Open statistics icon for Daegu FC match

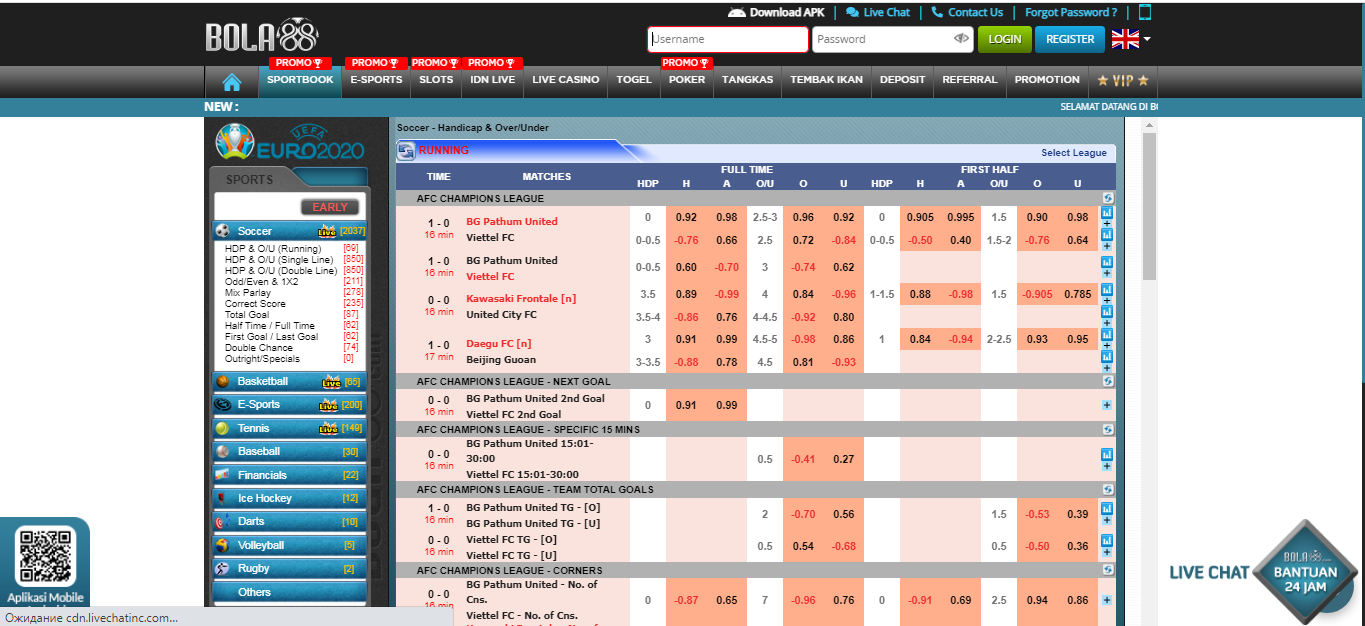click(x=1107, y=335)
